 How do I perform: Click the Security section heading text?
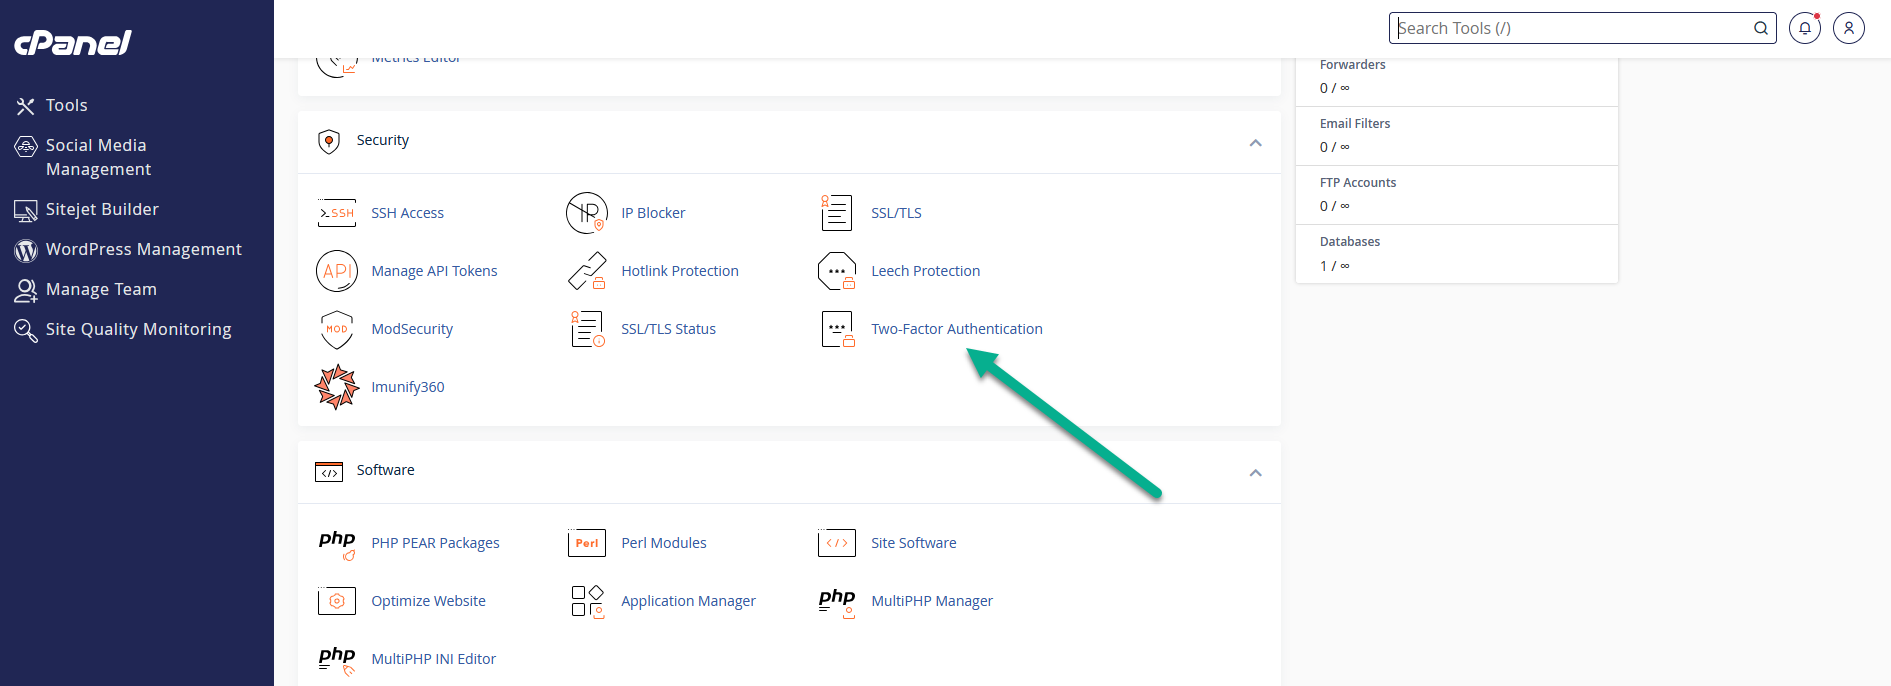[x=383, y=140]
